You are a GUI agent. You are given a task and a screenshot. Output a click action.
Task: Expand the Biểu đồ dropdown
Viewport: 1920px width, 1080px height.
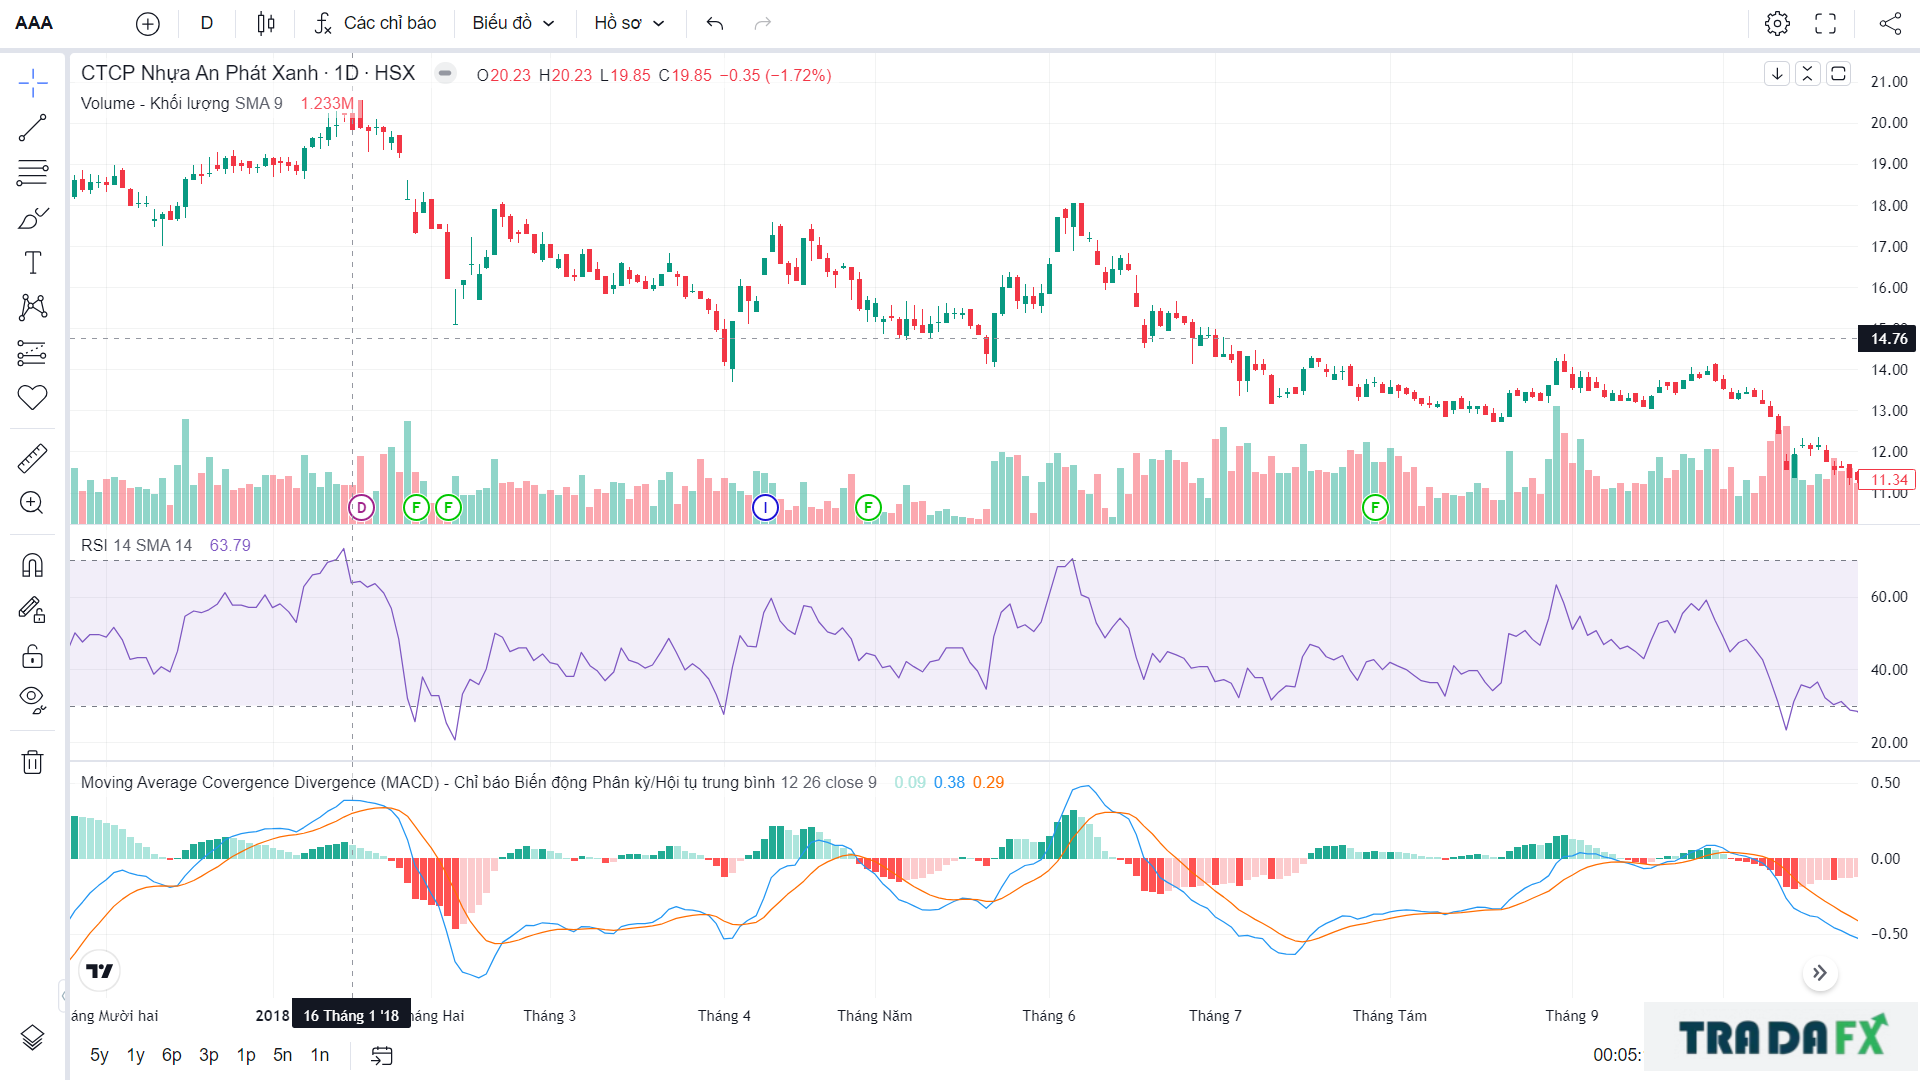(x=513, y=23)
